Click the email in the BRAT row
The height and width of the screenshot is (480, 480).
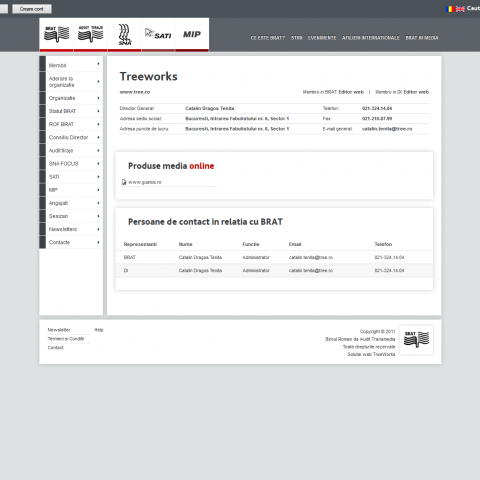point(311,257)
